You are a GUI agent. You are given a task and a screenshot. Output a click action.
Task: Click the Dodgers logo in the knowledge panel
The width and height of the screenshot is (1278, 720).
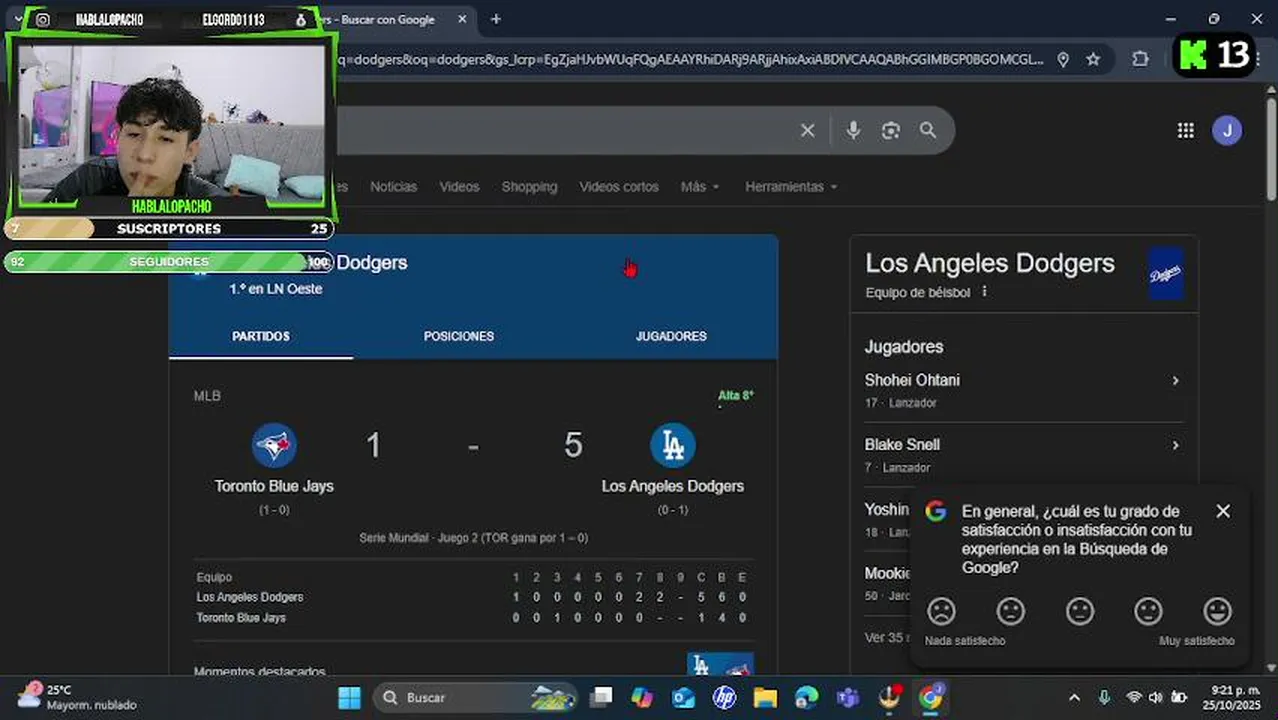click(1166, 274)
